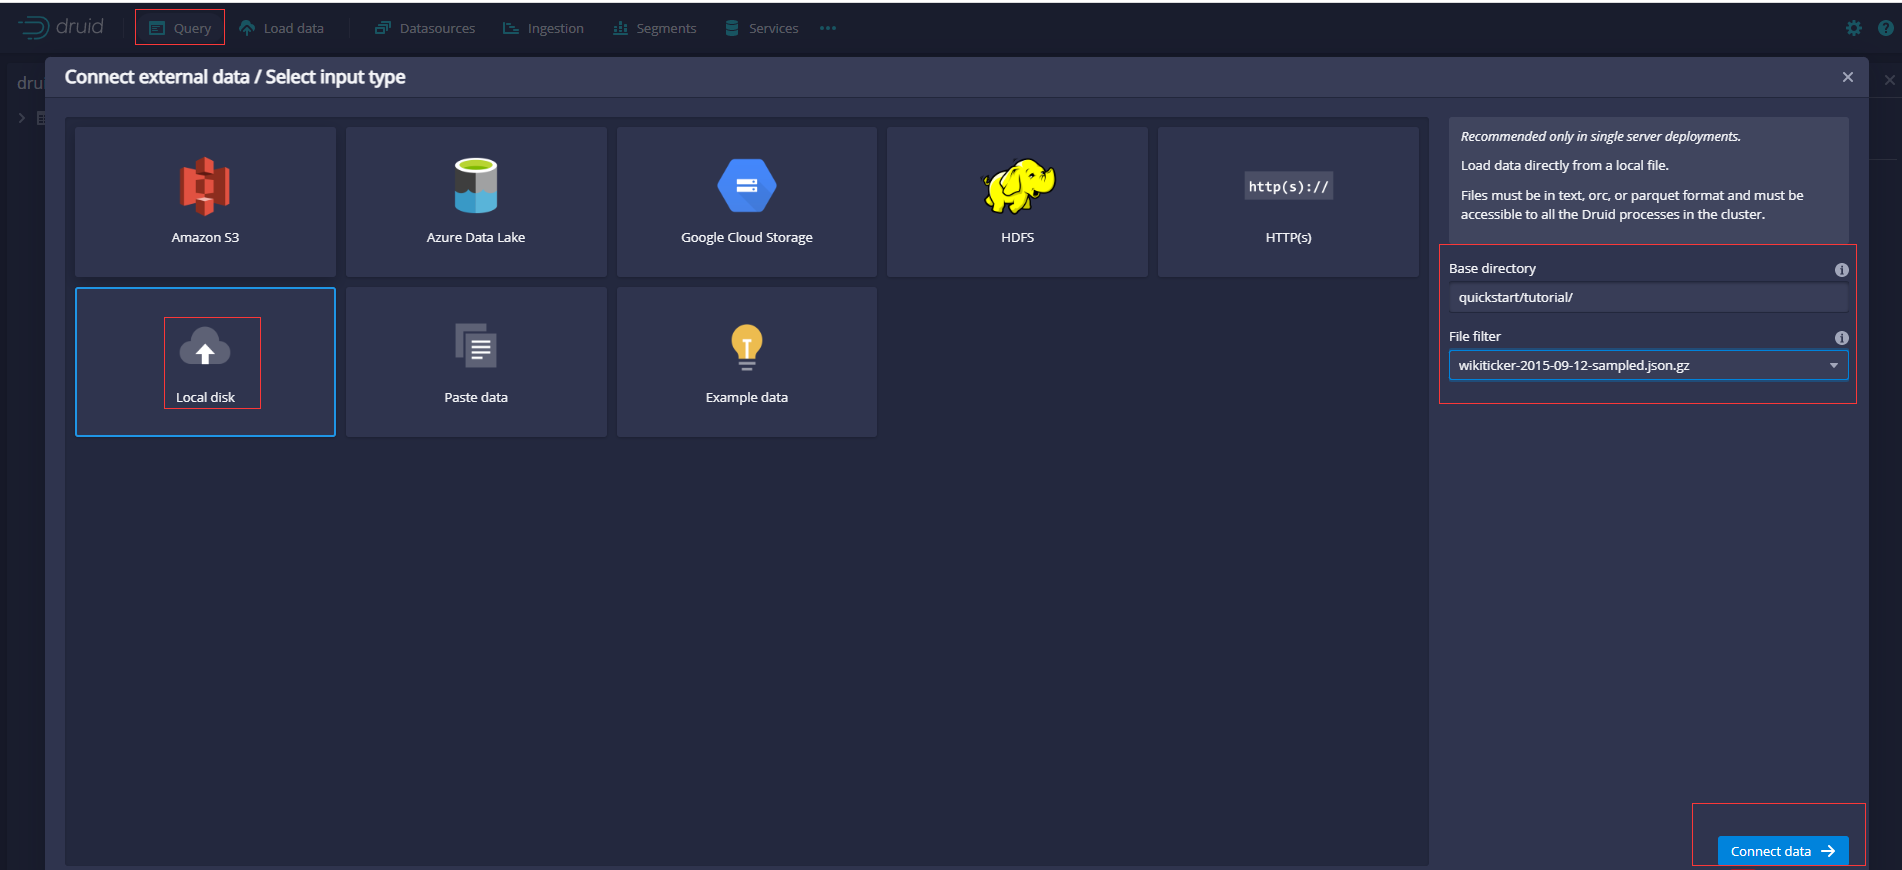Screen dimensions: 1902x870
Task: Select the Local disk upload tile
Action: (x=205, y=362)
